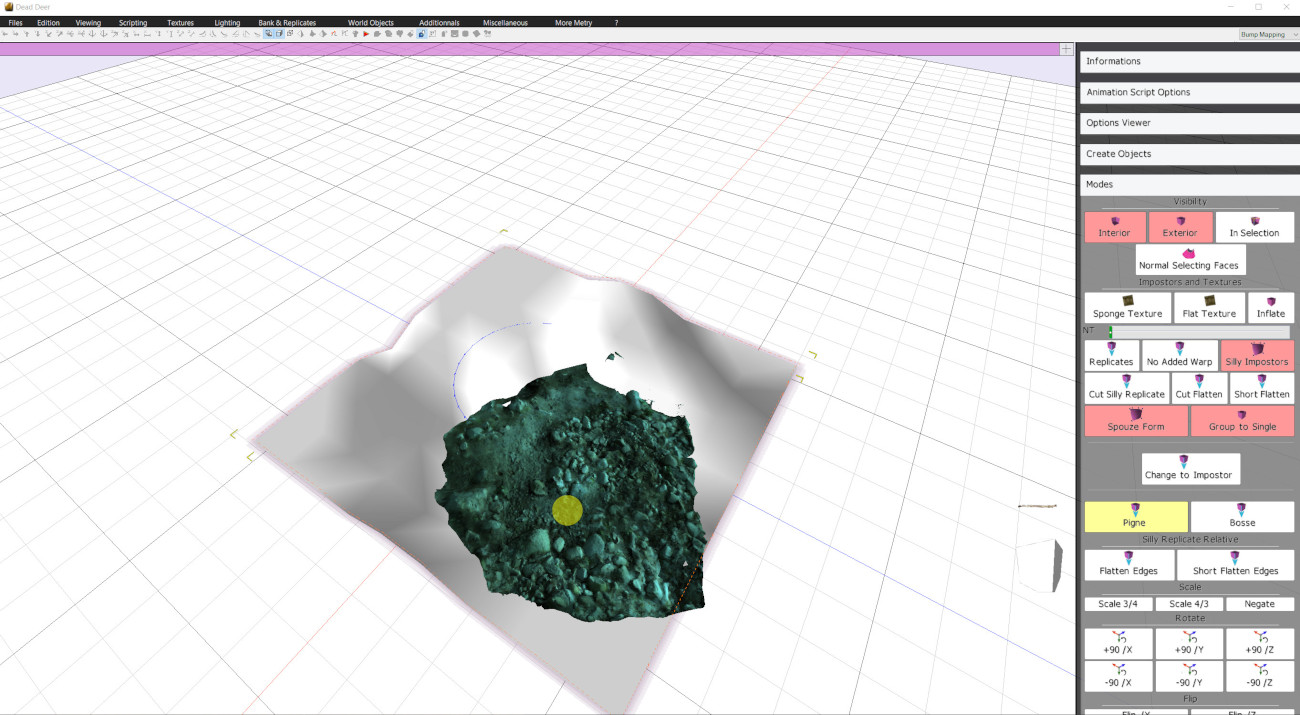Expand the Informations panel
The width and height of the screenshot is (1300, 715).
tap(1190, 61)
